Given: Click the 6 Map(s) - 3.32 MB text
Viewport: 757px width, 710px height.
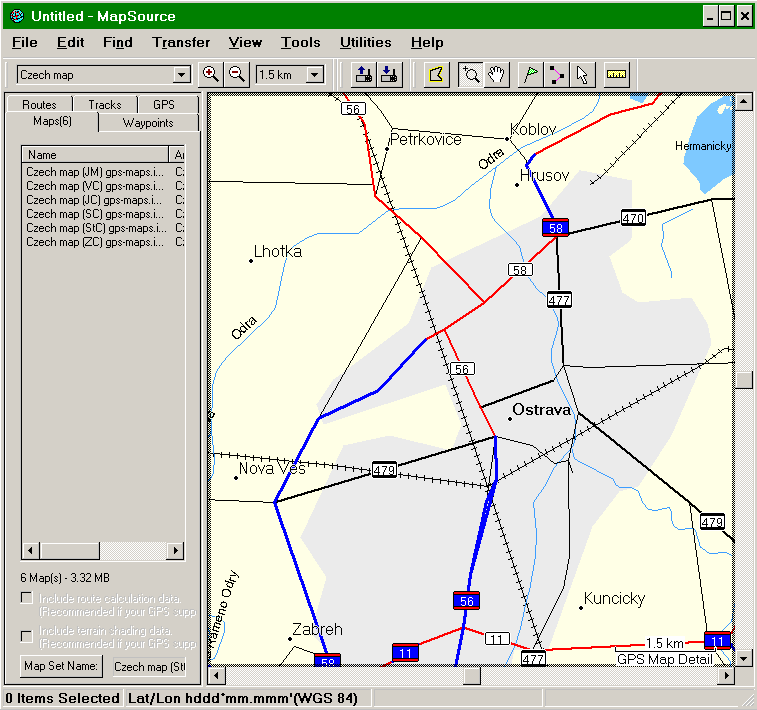Looking at the screenshot, I should pos(65,578).
